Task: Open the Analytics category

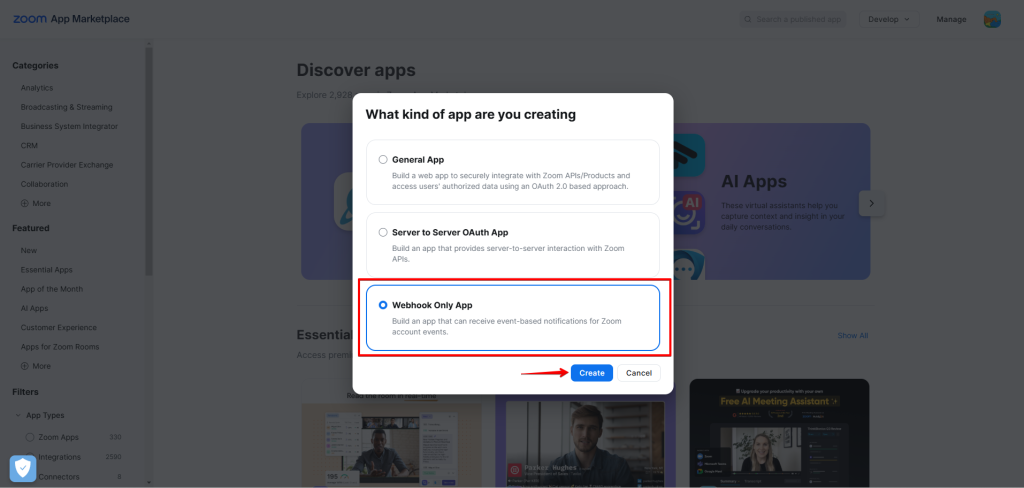Action: [37, 88]
